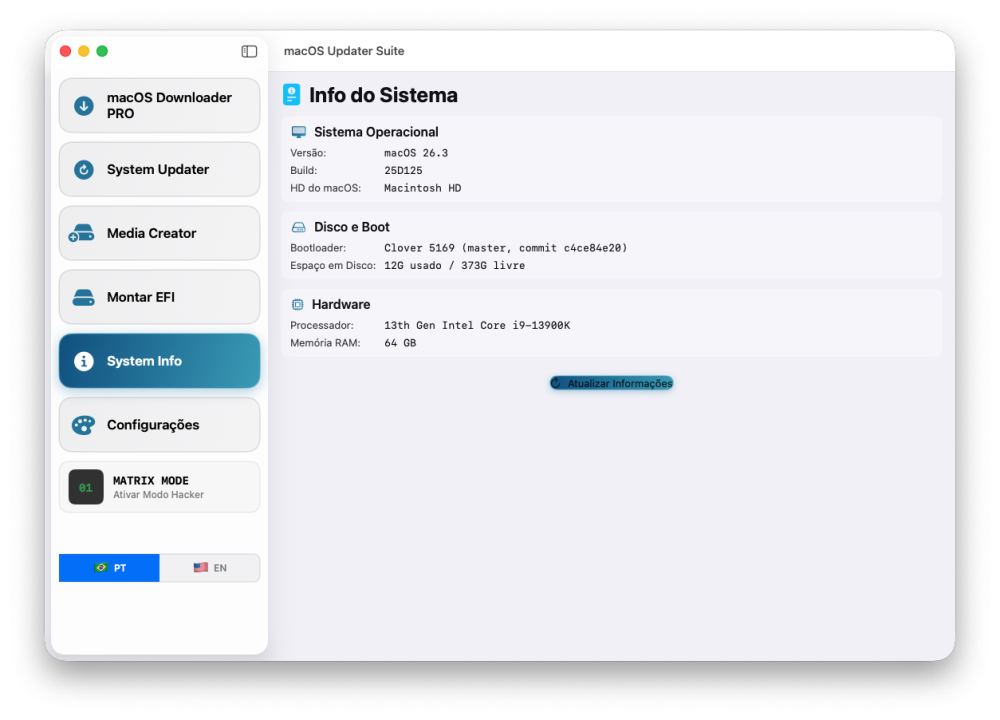Click the Macintosh HD value
1000x720 pixels.
422,188
